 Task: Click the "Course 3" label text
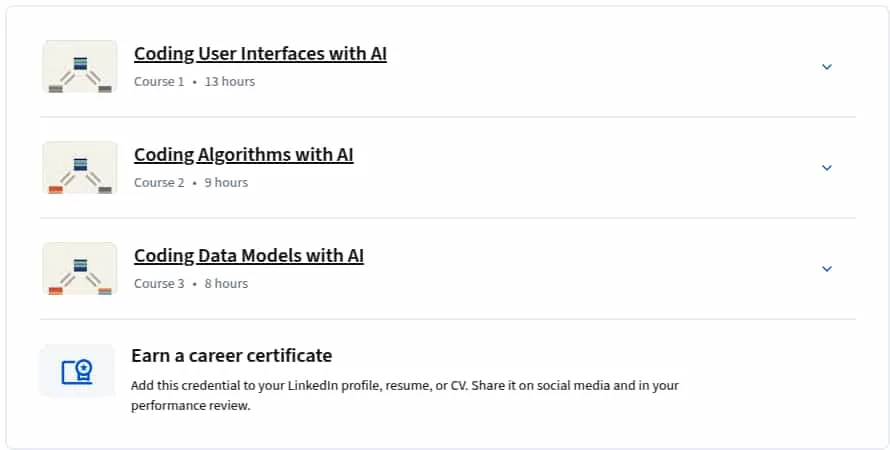pyautogui.click(x=159, y=284)
